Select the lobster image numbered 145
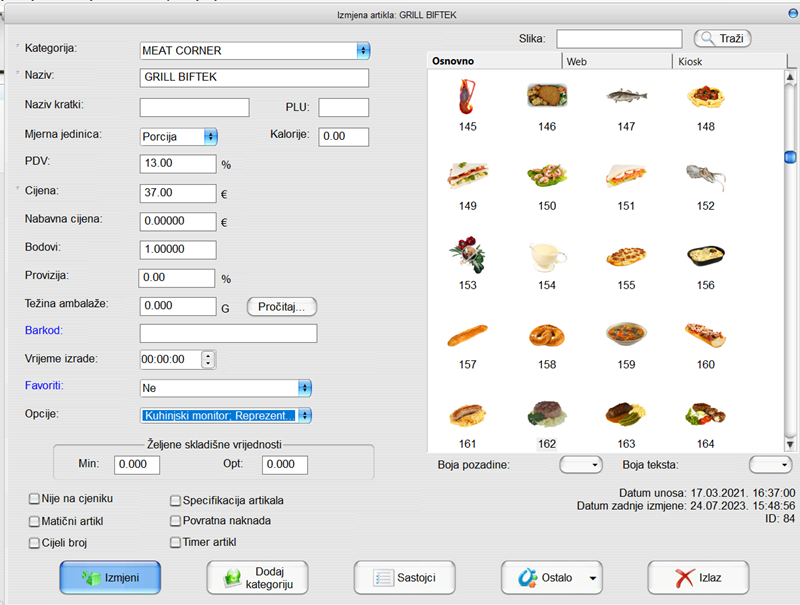 click(467, 97)
